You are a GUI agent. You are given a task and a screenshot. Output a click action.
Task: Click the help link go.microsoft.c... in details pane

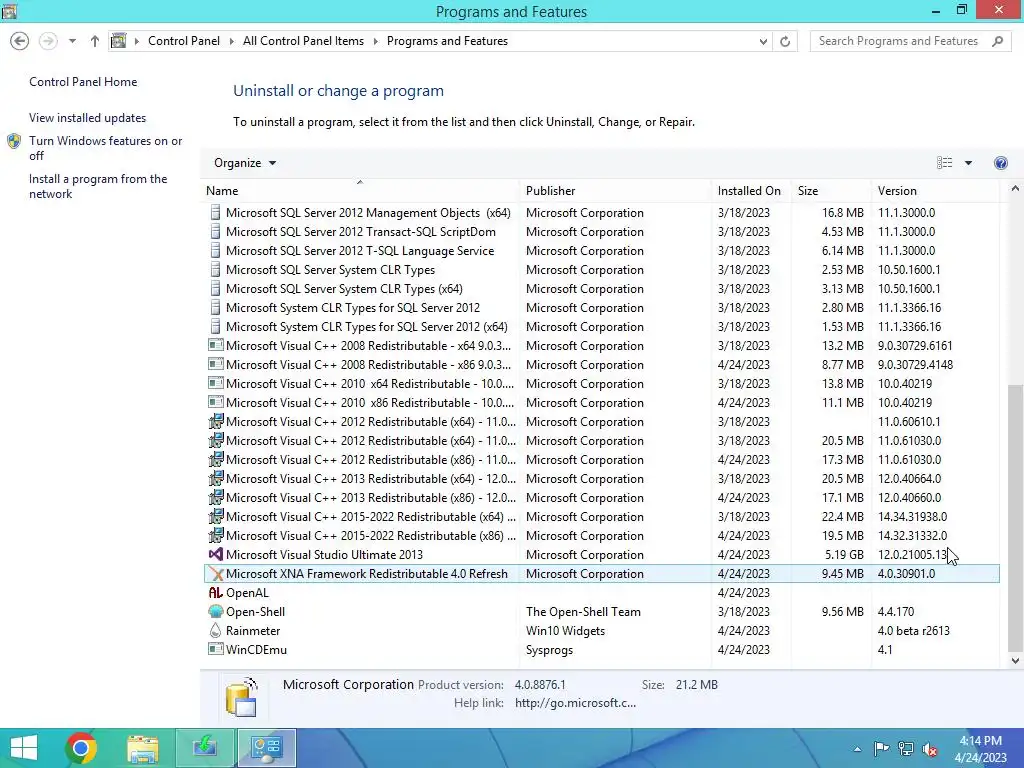point(575,703)
